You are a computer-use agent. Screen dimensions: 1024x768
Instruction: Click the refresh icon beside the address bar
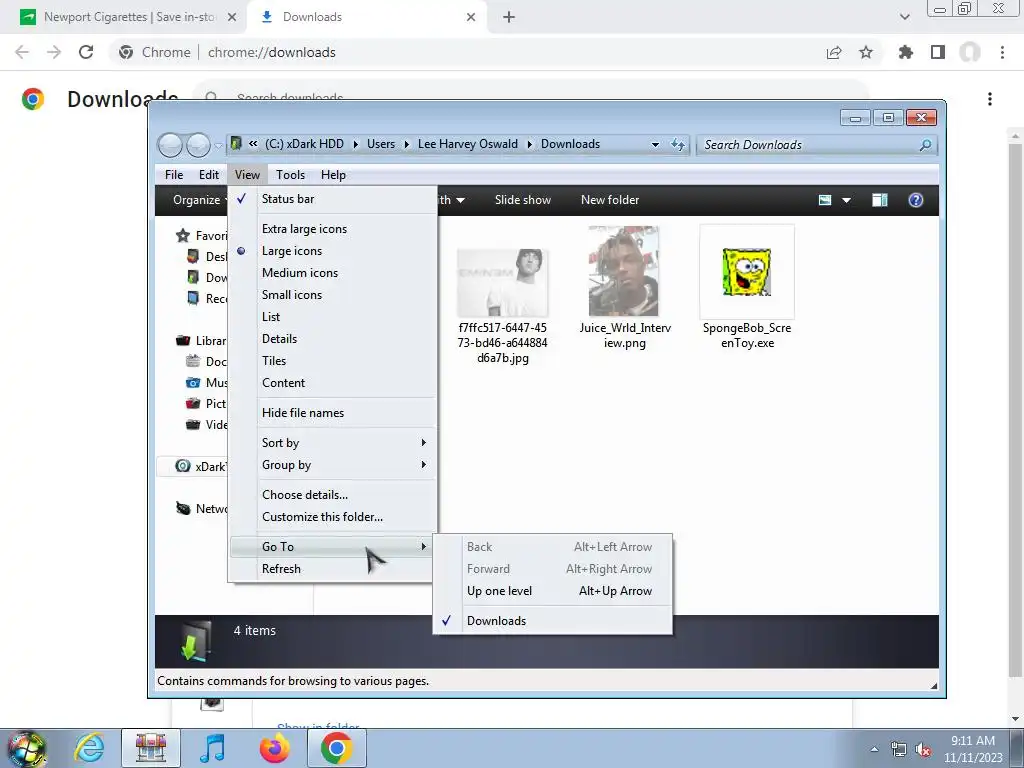678,144
